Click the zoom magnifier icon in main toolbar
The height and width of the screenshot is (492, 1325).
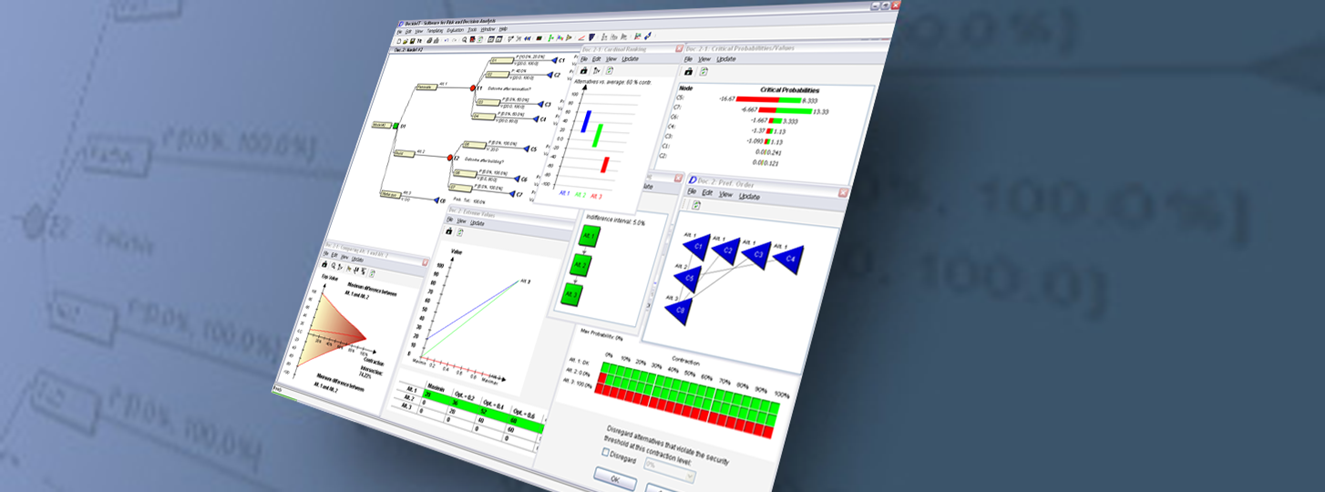tap(464, 39)
